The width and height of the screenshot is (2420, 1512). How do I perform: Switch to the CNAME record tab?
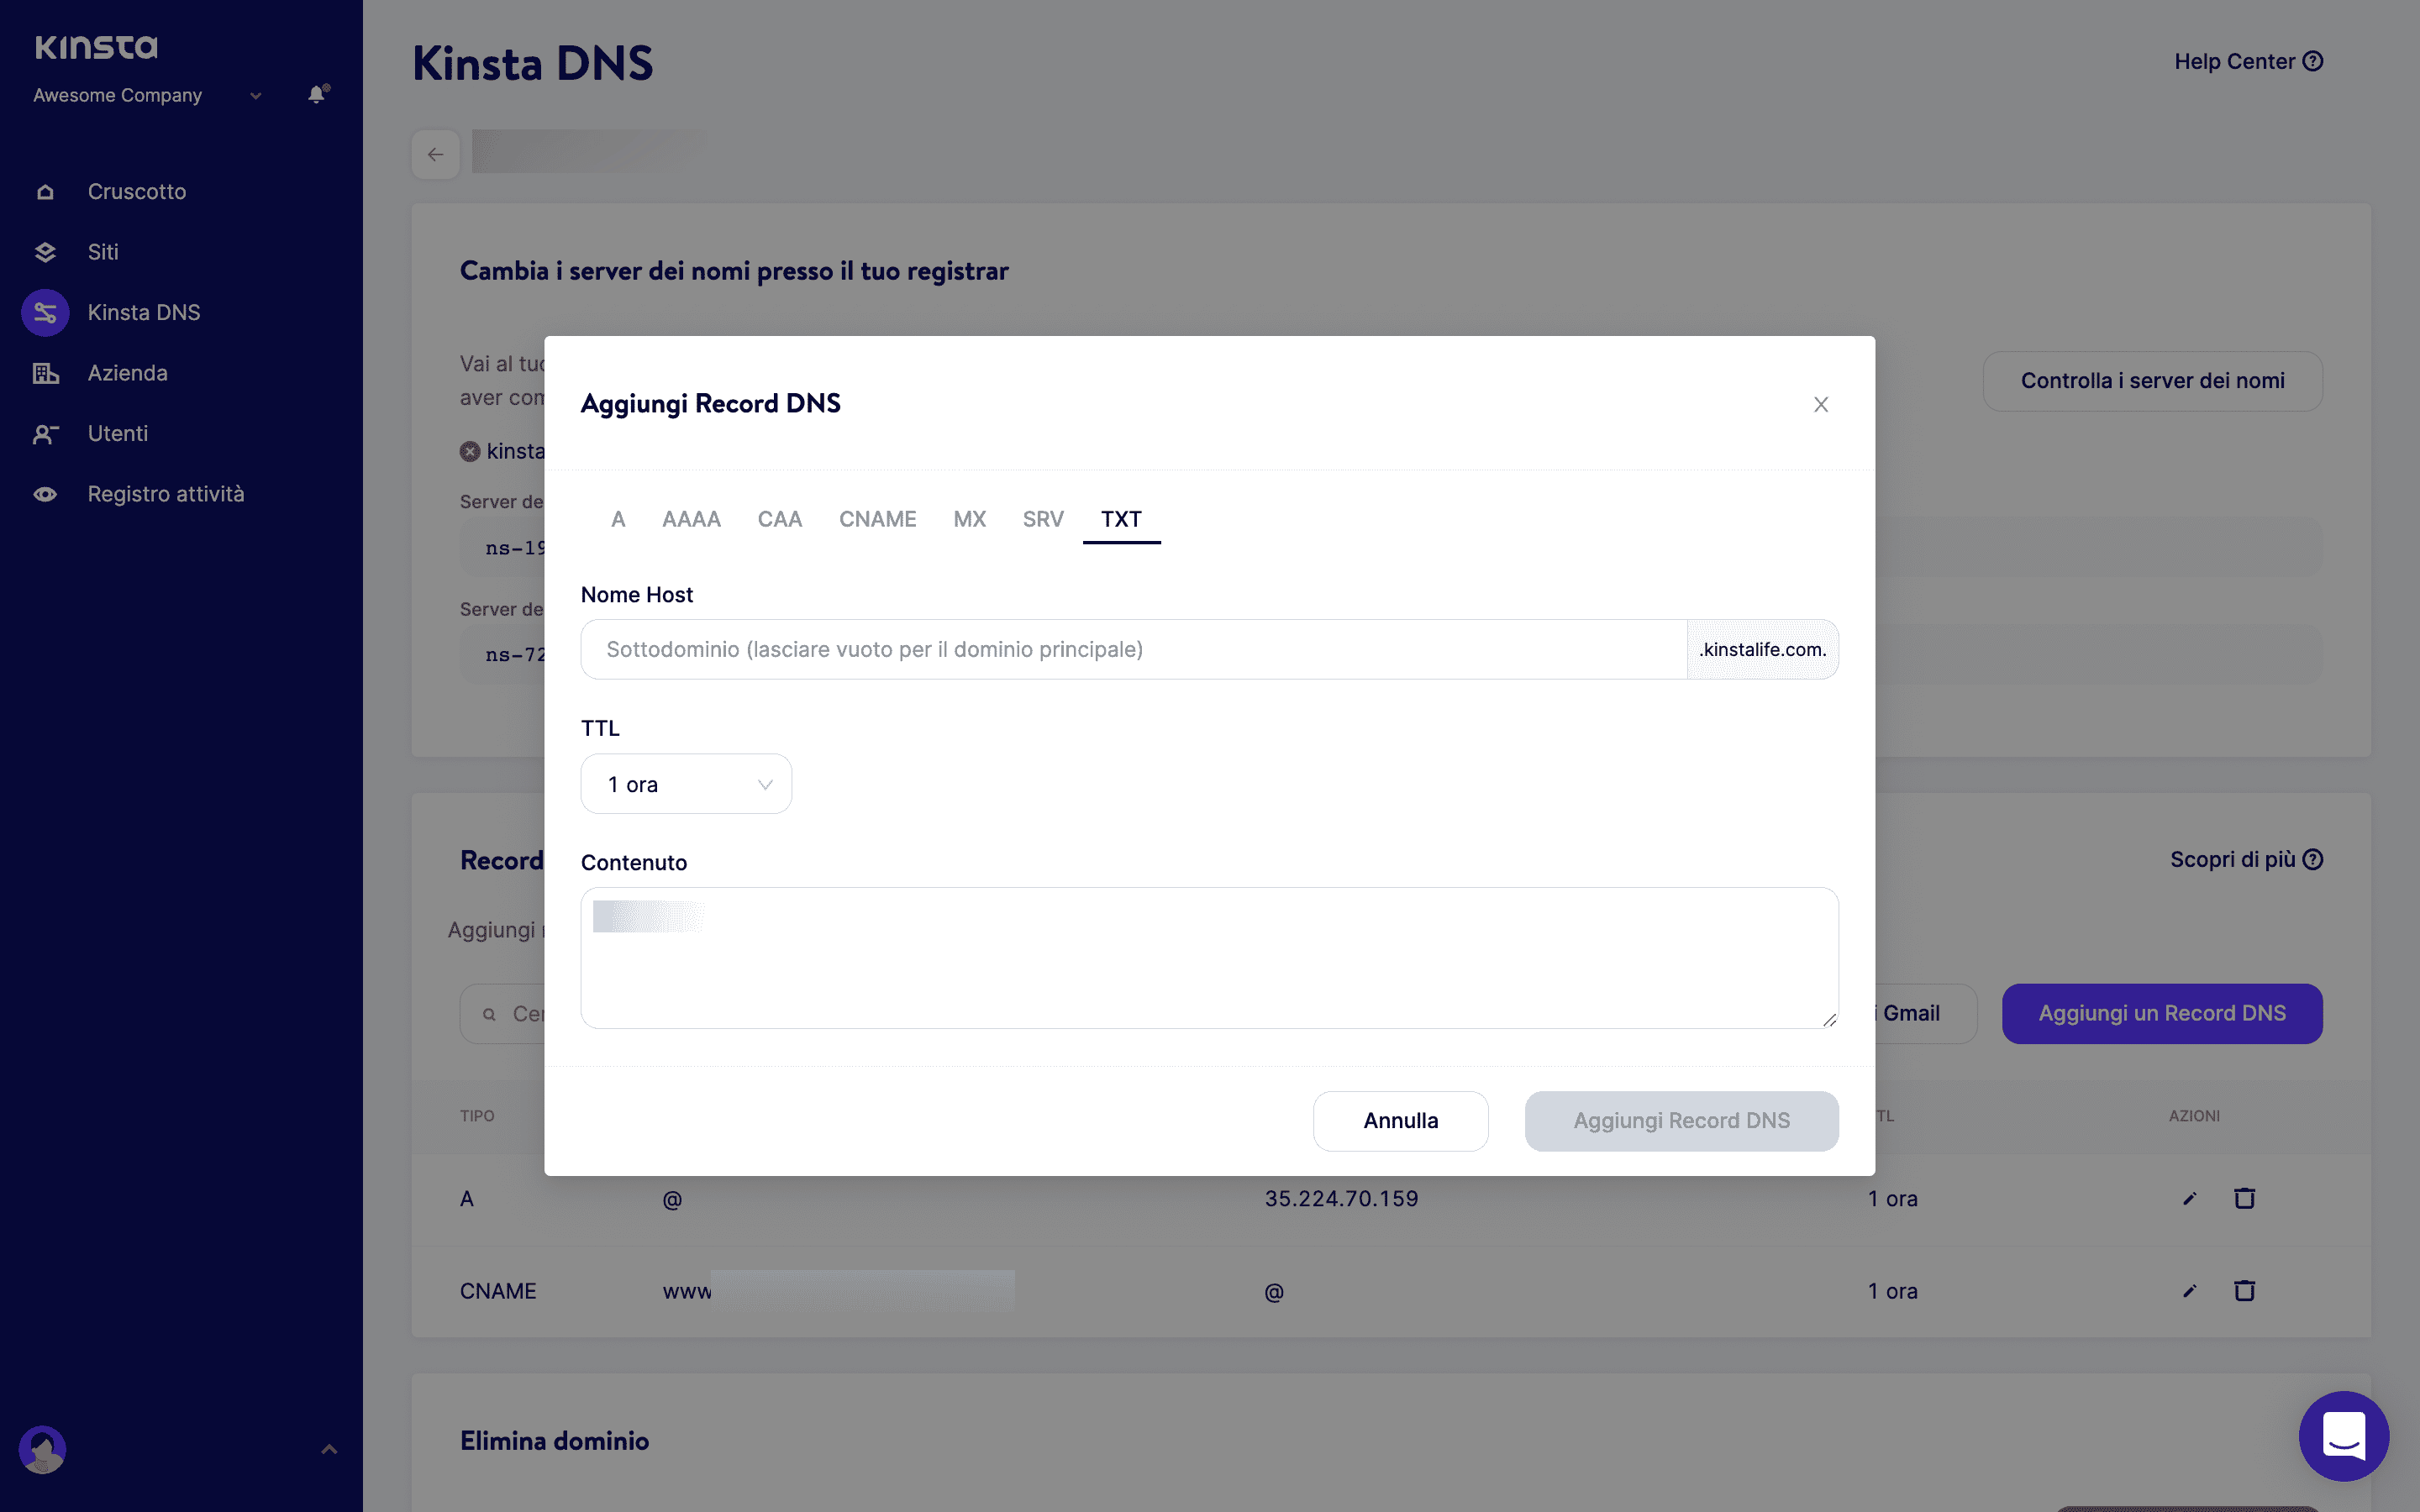pos(877,519)
